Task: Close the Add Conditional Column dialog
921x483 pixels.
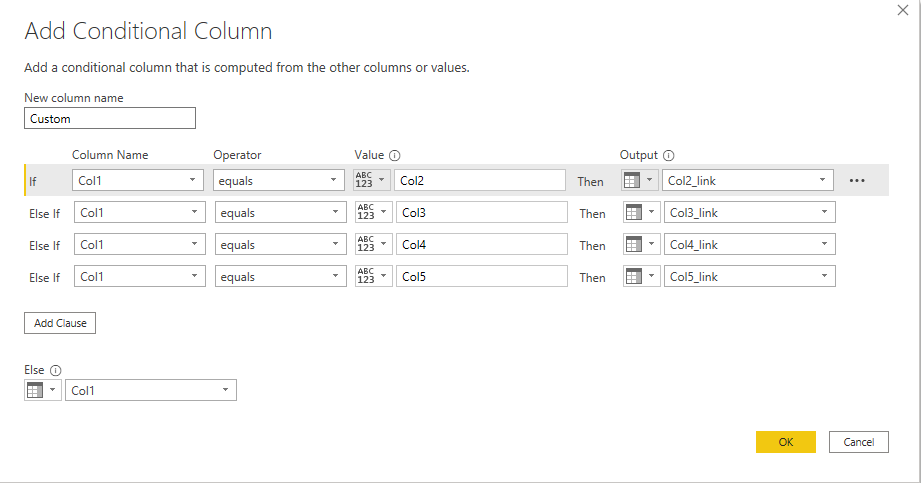Action: [903, 10]
